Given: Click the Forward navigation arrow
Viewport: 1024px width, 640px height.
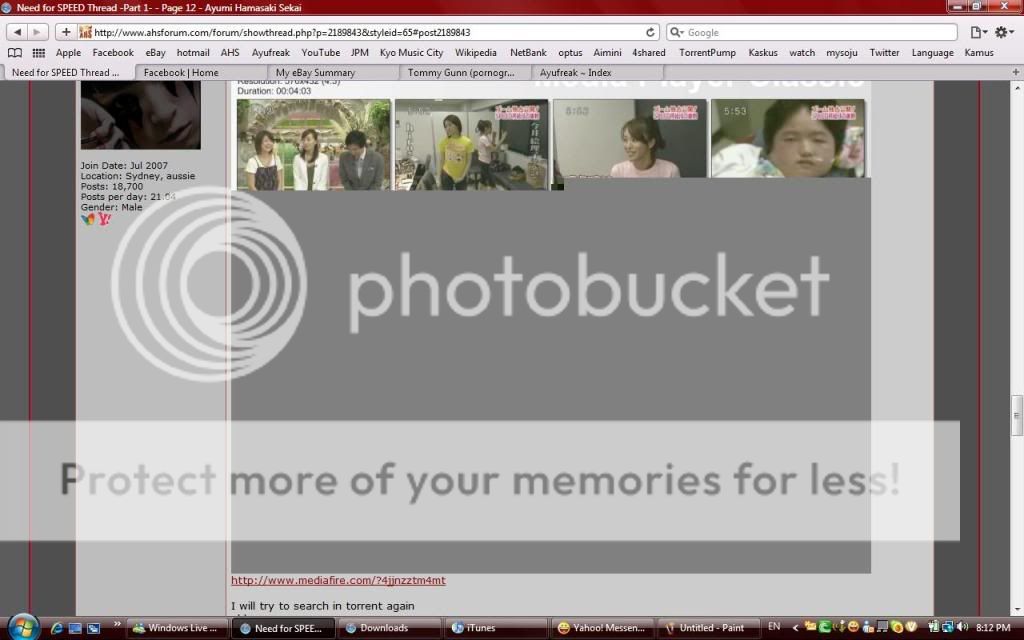Looking at the screenshot, I should point(38,32).
